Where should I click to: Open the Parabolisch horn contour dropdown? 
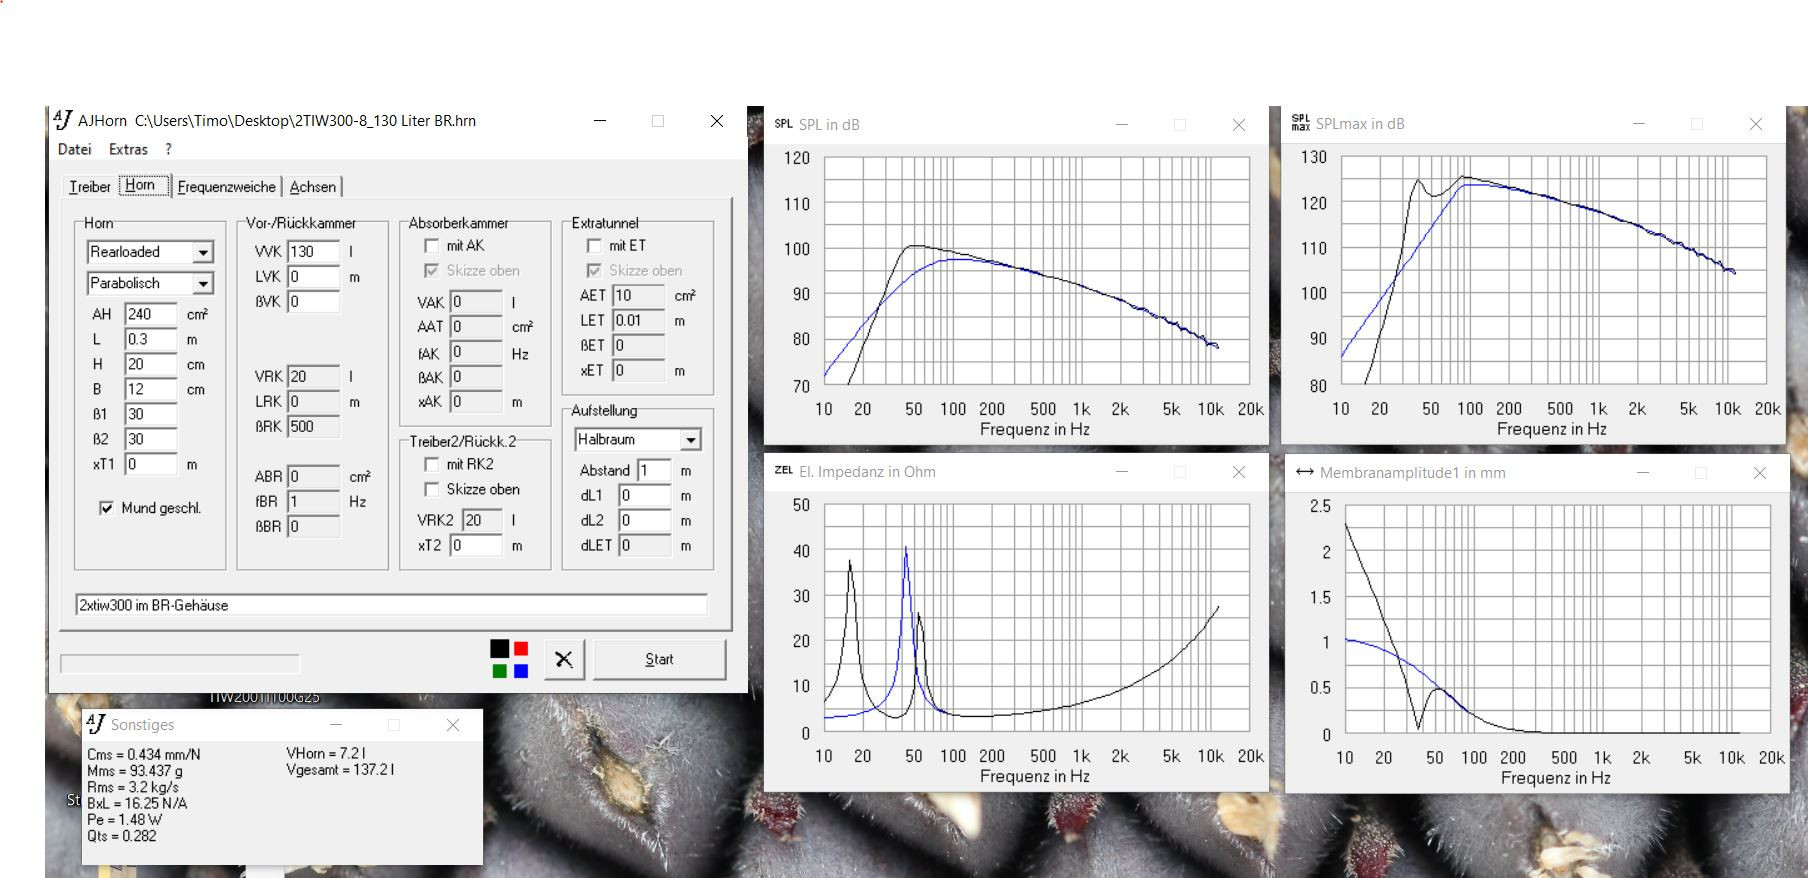203,283
